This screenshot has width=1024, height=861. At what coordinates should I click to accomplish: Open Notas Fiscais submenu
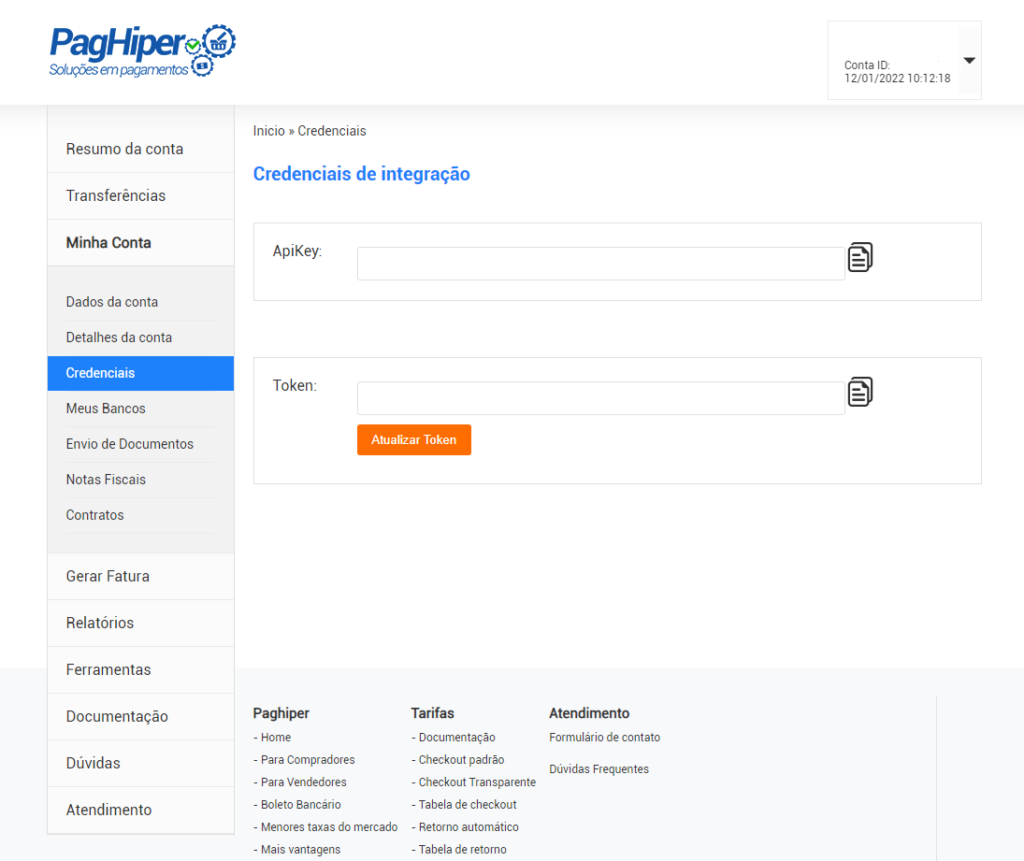tap(141, 479)
